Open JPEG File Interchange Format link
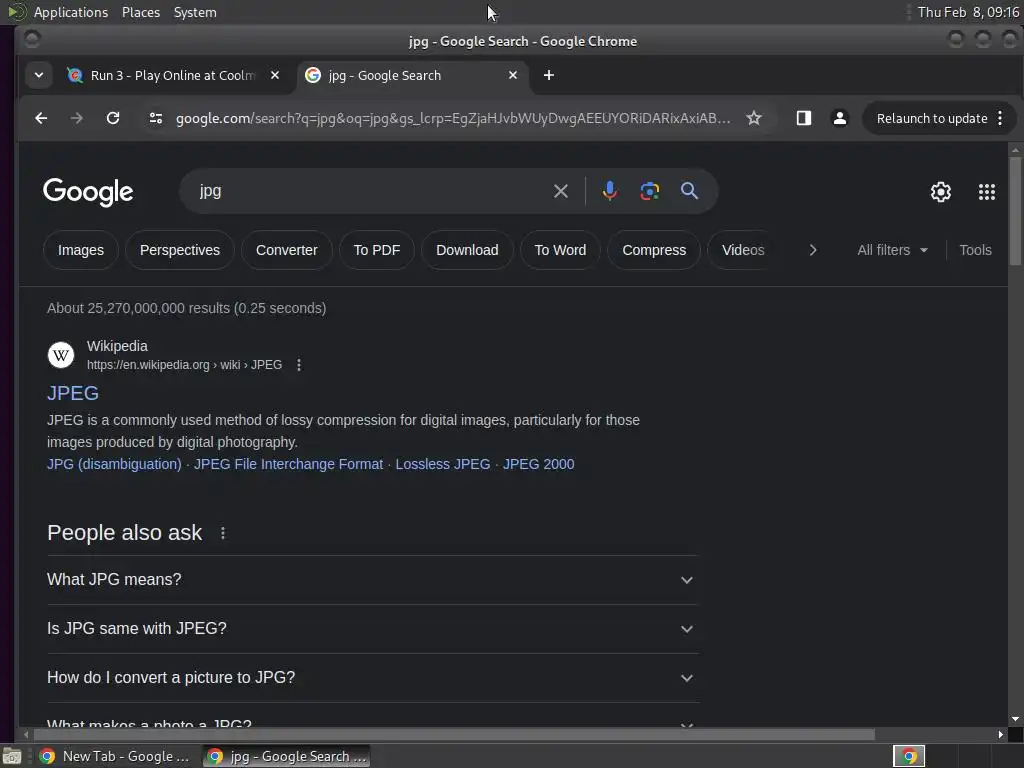 click(288, 464)
